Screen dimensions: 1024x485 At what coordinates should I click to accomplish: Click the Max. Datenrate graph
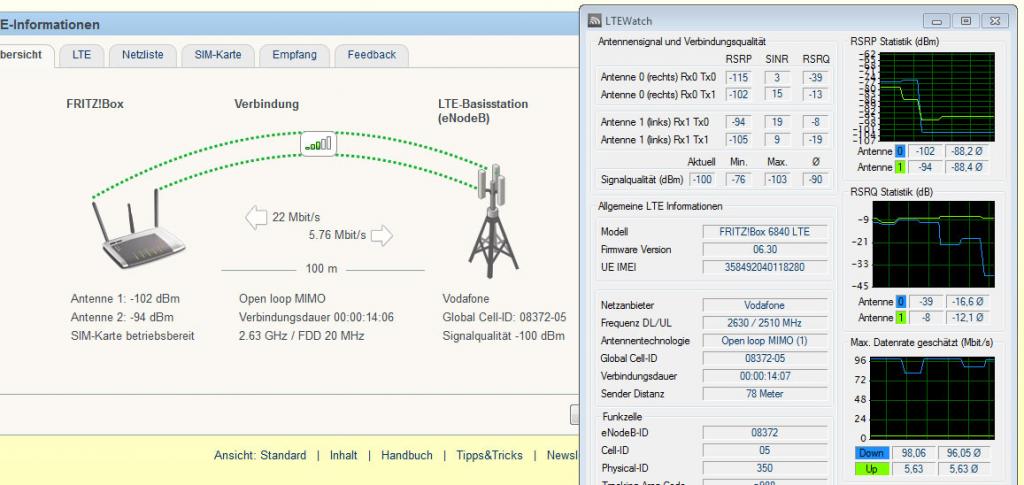pyautogui.click(x=933, y=396)
